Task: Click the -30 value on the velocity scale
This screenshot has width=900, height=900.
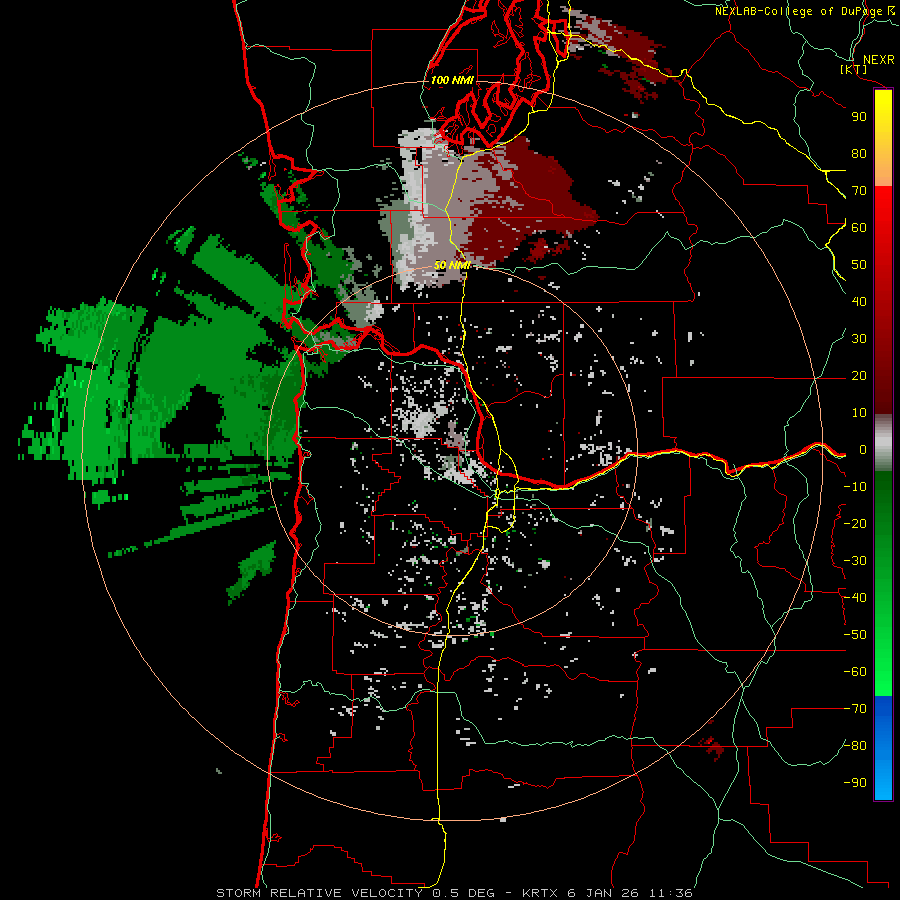Action: [855, 561]
